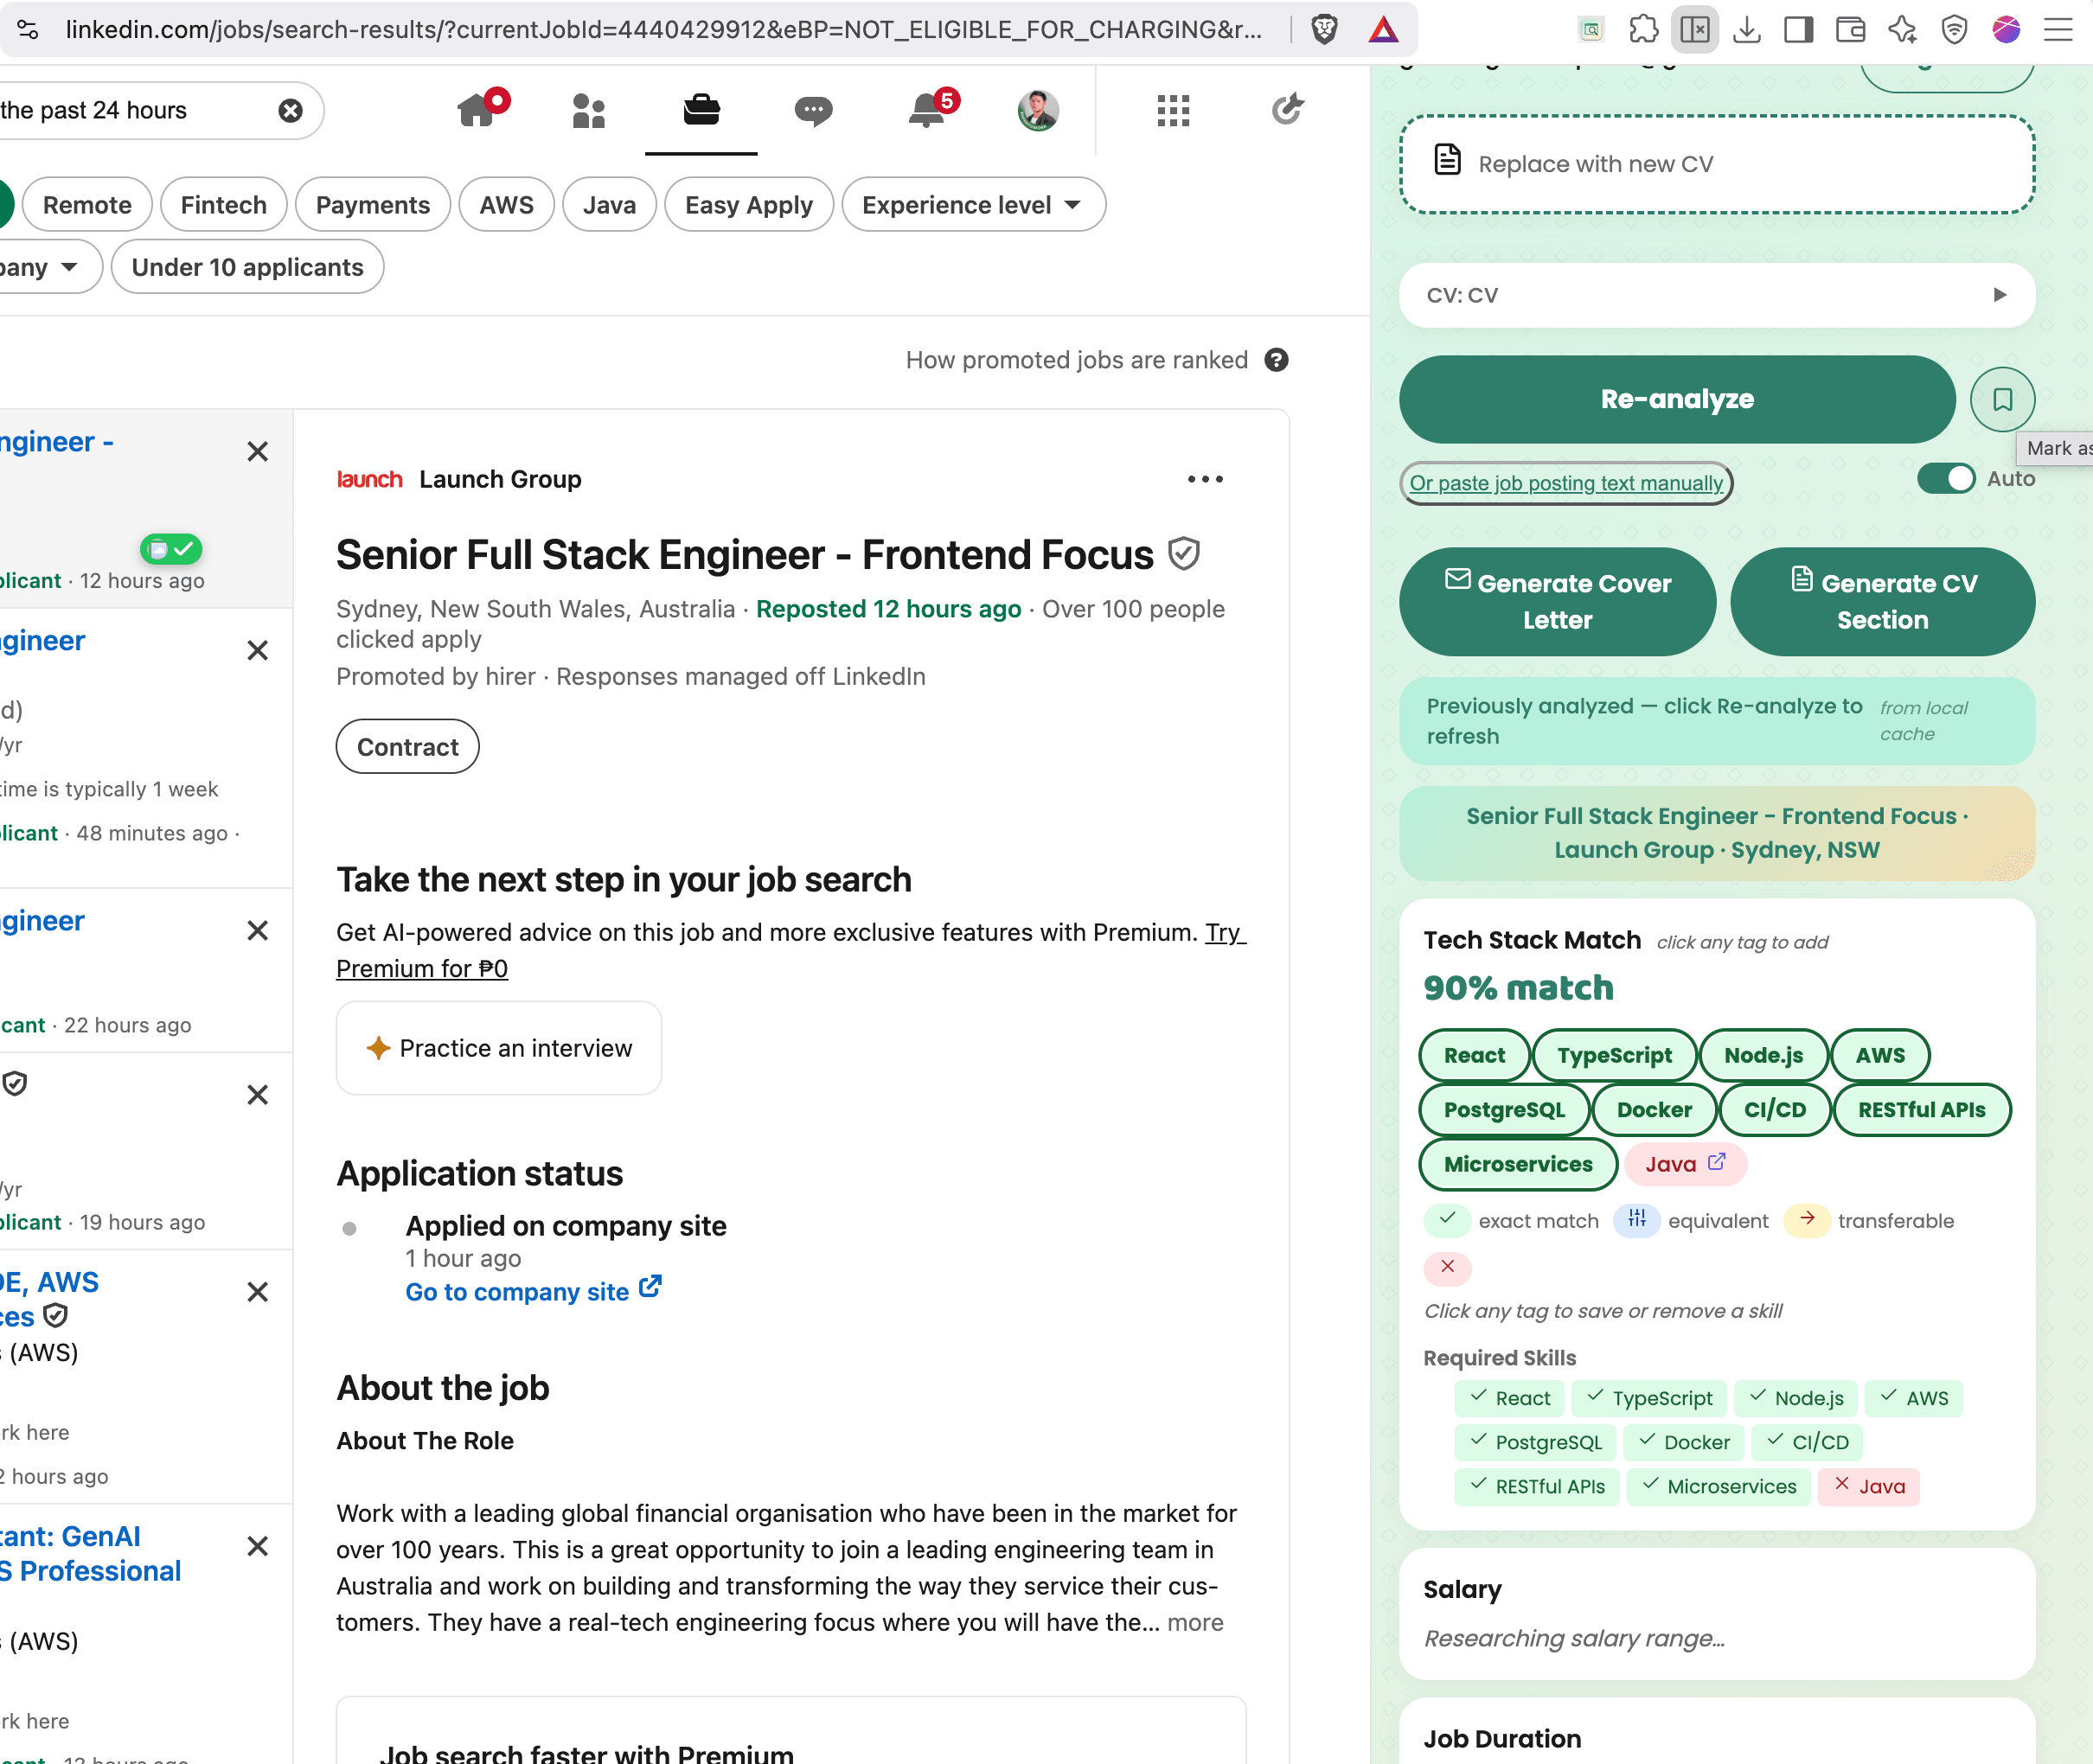This screenshot has height=1764, width=2093.
Task: Click Generate Cover Letter button
Action: click(1558, 601)
